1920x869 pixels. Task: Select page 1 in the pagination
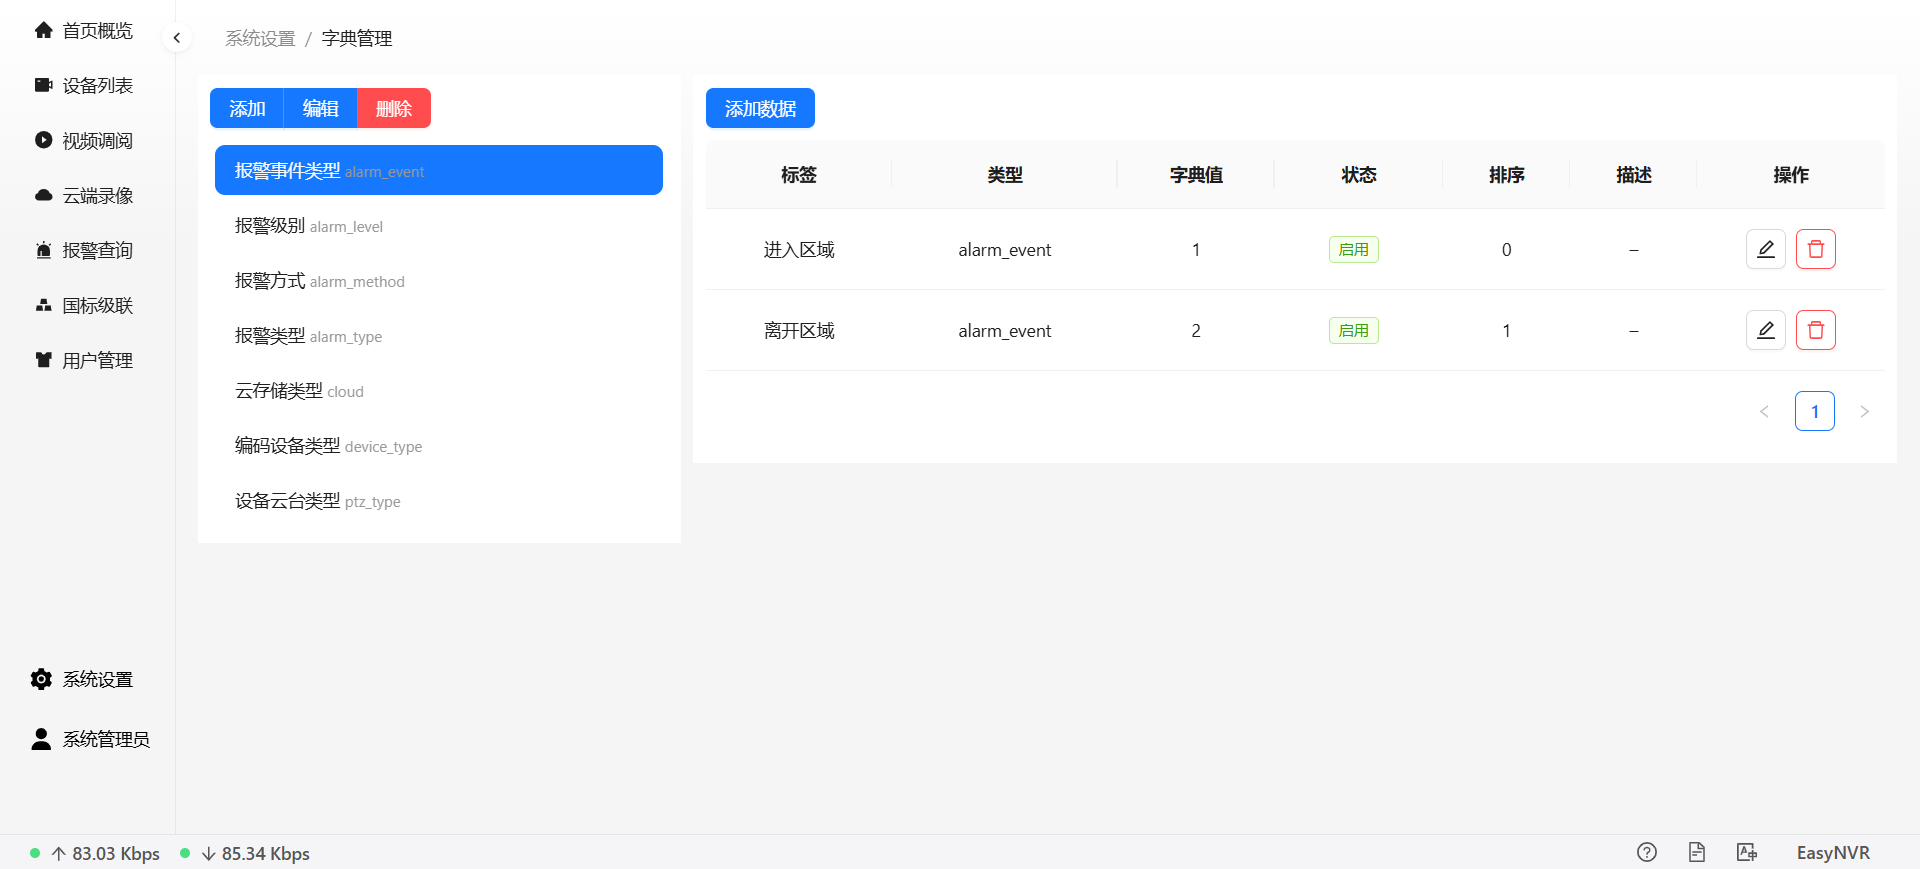[x=1815, y=411]
